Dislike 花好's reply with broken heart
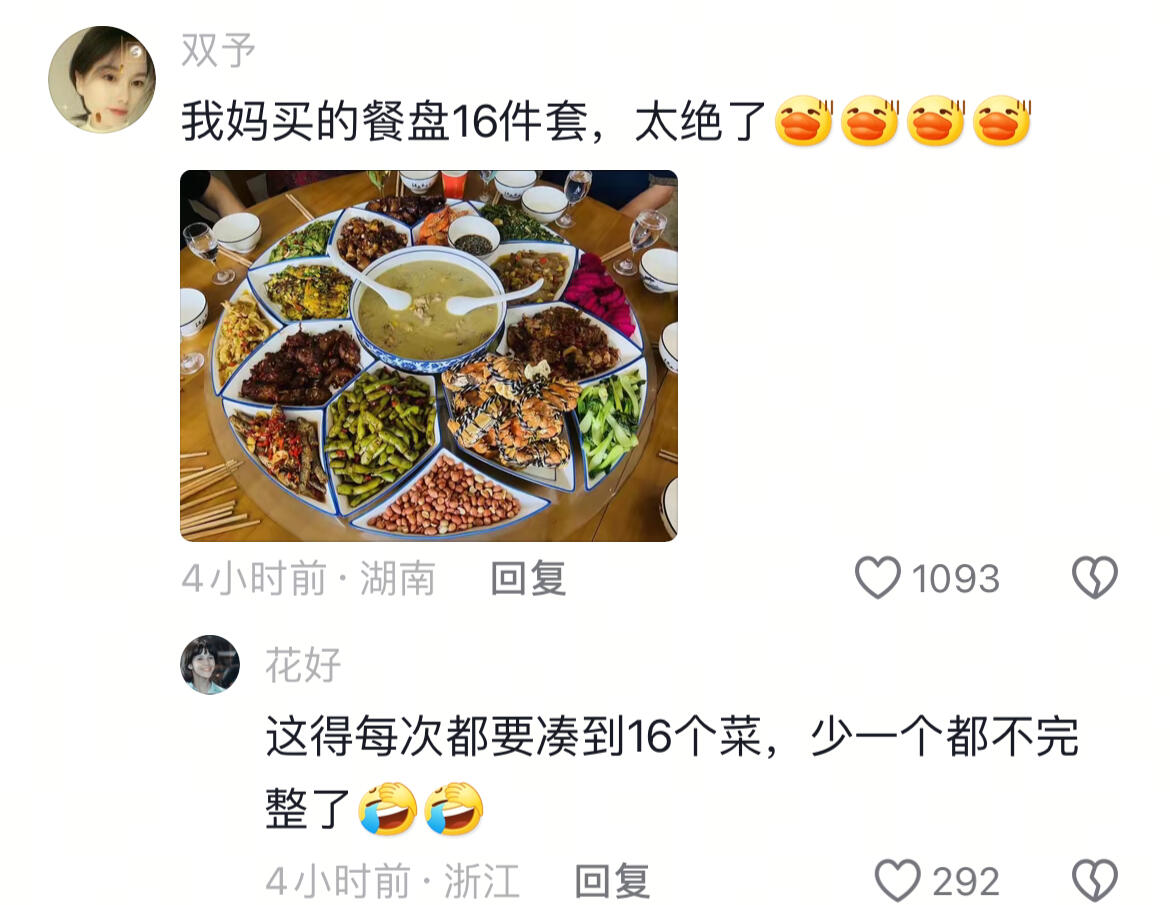Screen dimensions: 1170x905 click(1095, 881)
